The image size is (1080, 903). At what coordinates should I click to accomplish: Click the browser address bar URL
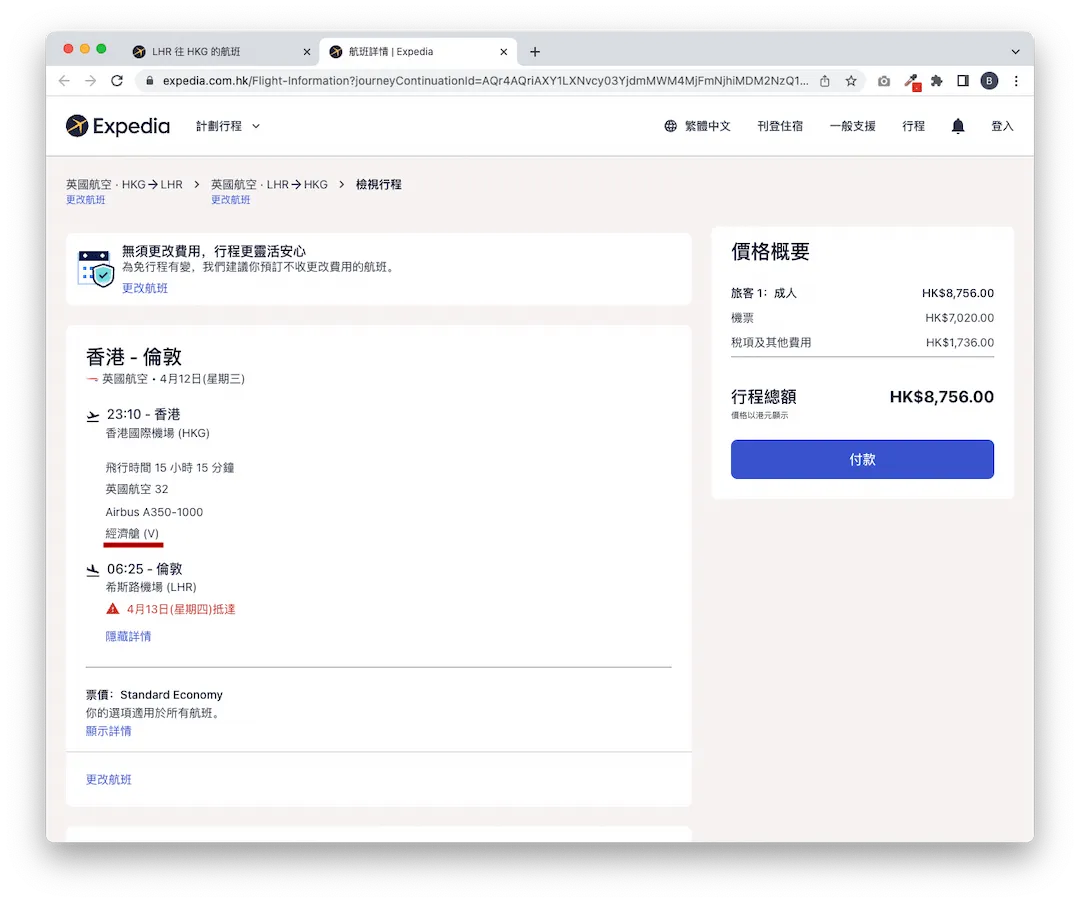coord(486,81)
